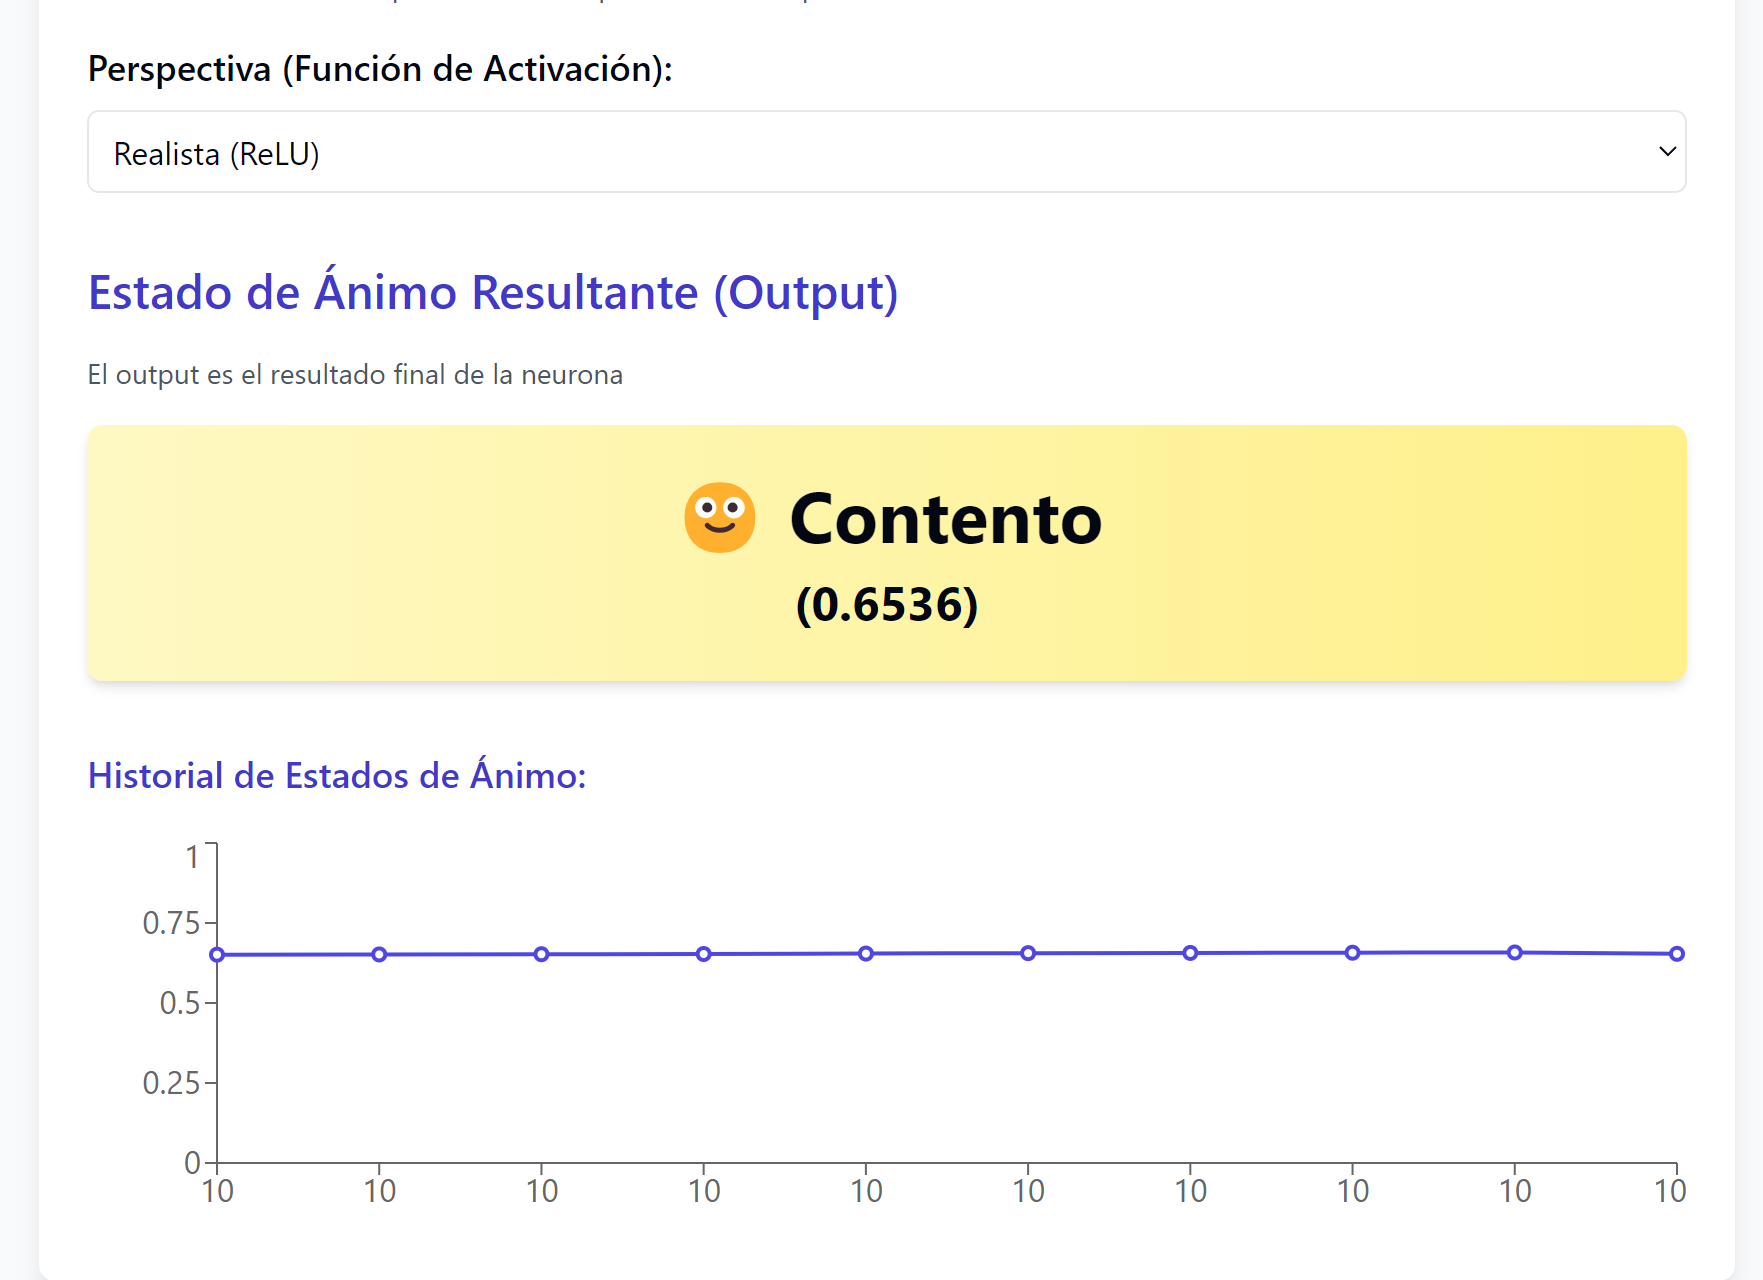The image size is (1763, 1280).
Task: Click the smiling face mood emoji
Action: pyautogui.click(x=719, y=518)
